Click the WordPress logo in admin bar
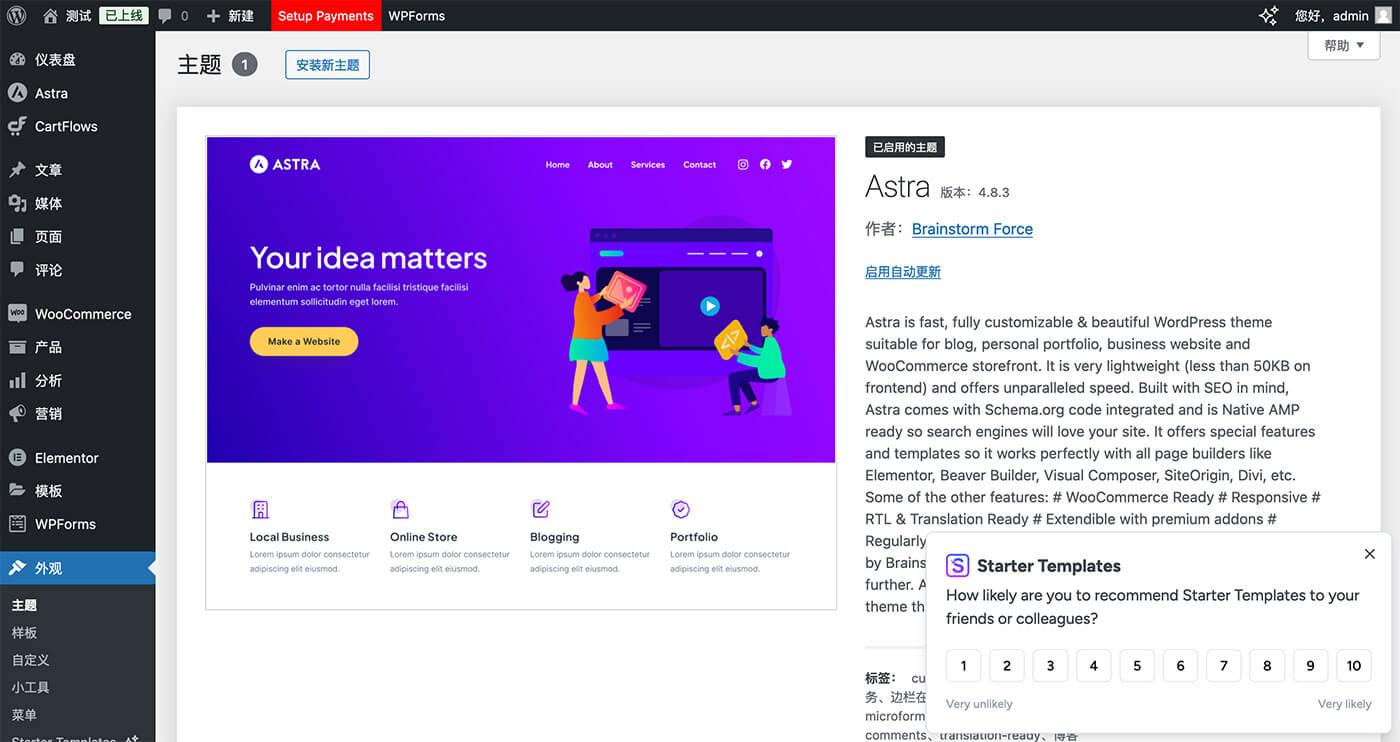The image size is (1400, 742). [x=16, y=15]
